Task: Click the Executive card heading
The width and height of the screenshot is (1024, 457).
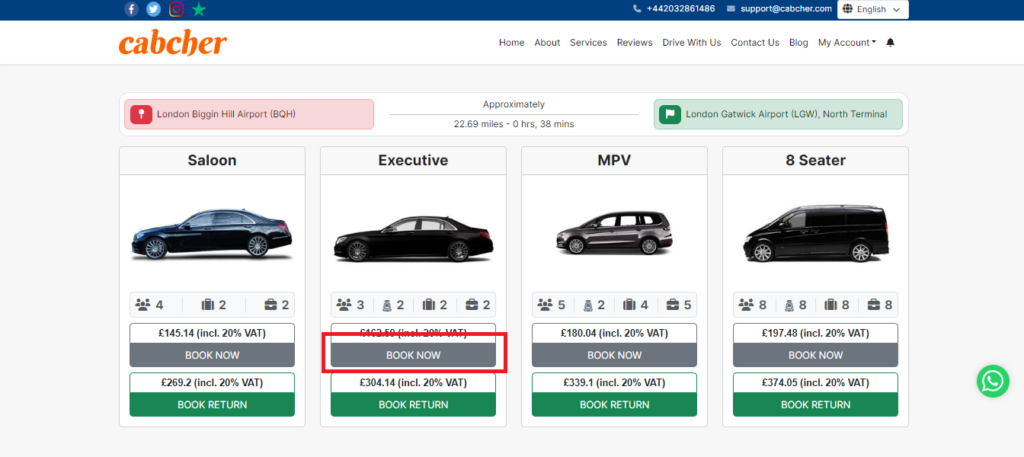Action: coord(413,160)
